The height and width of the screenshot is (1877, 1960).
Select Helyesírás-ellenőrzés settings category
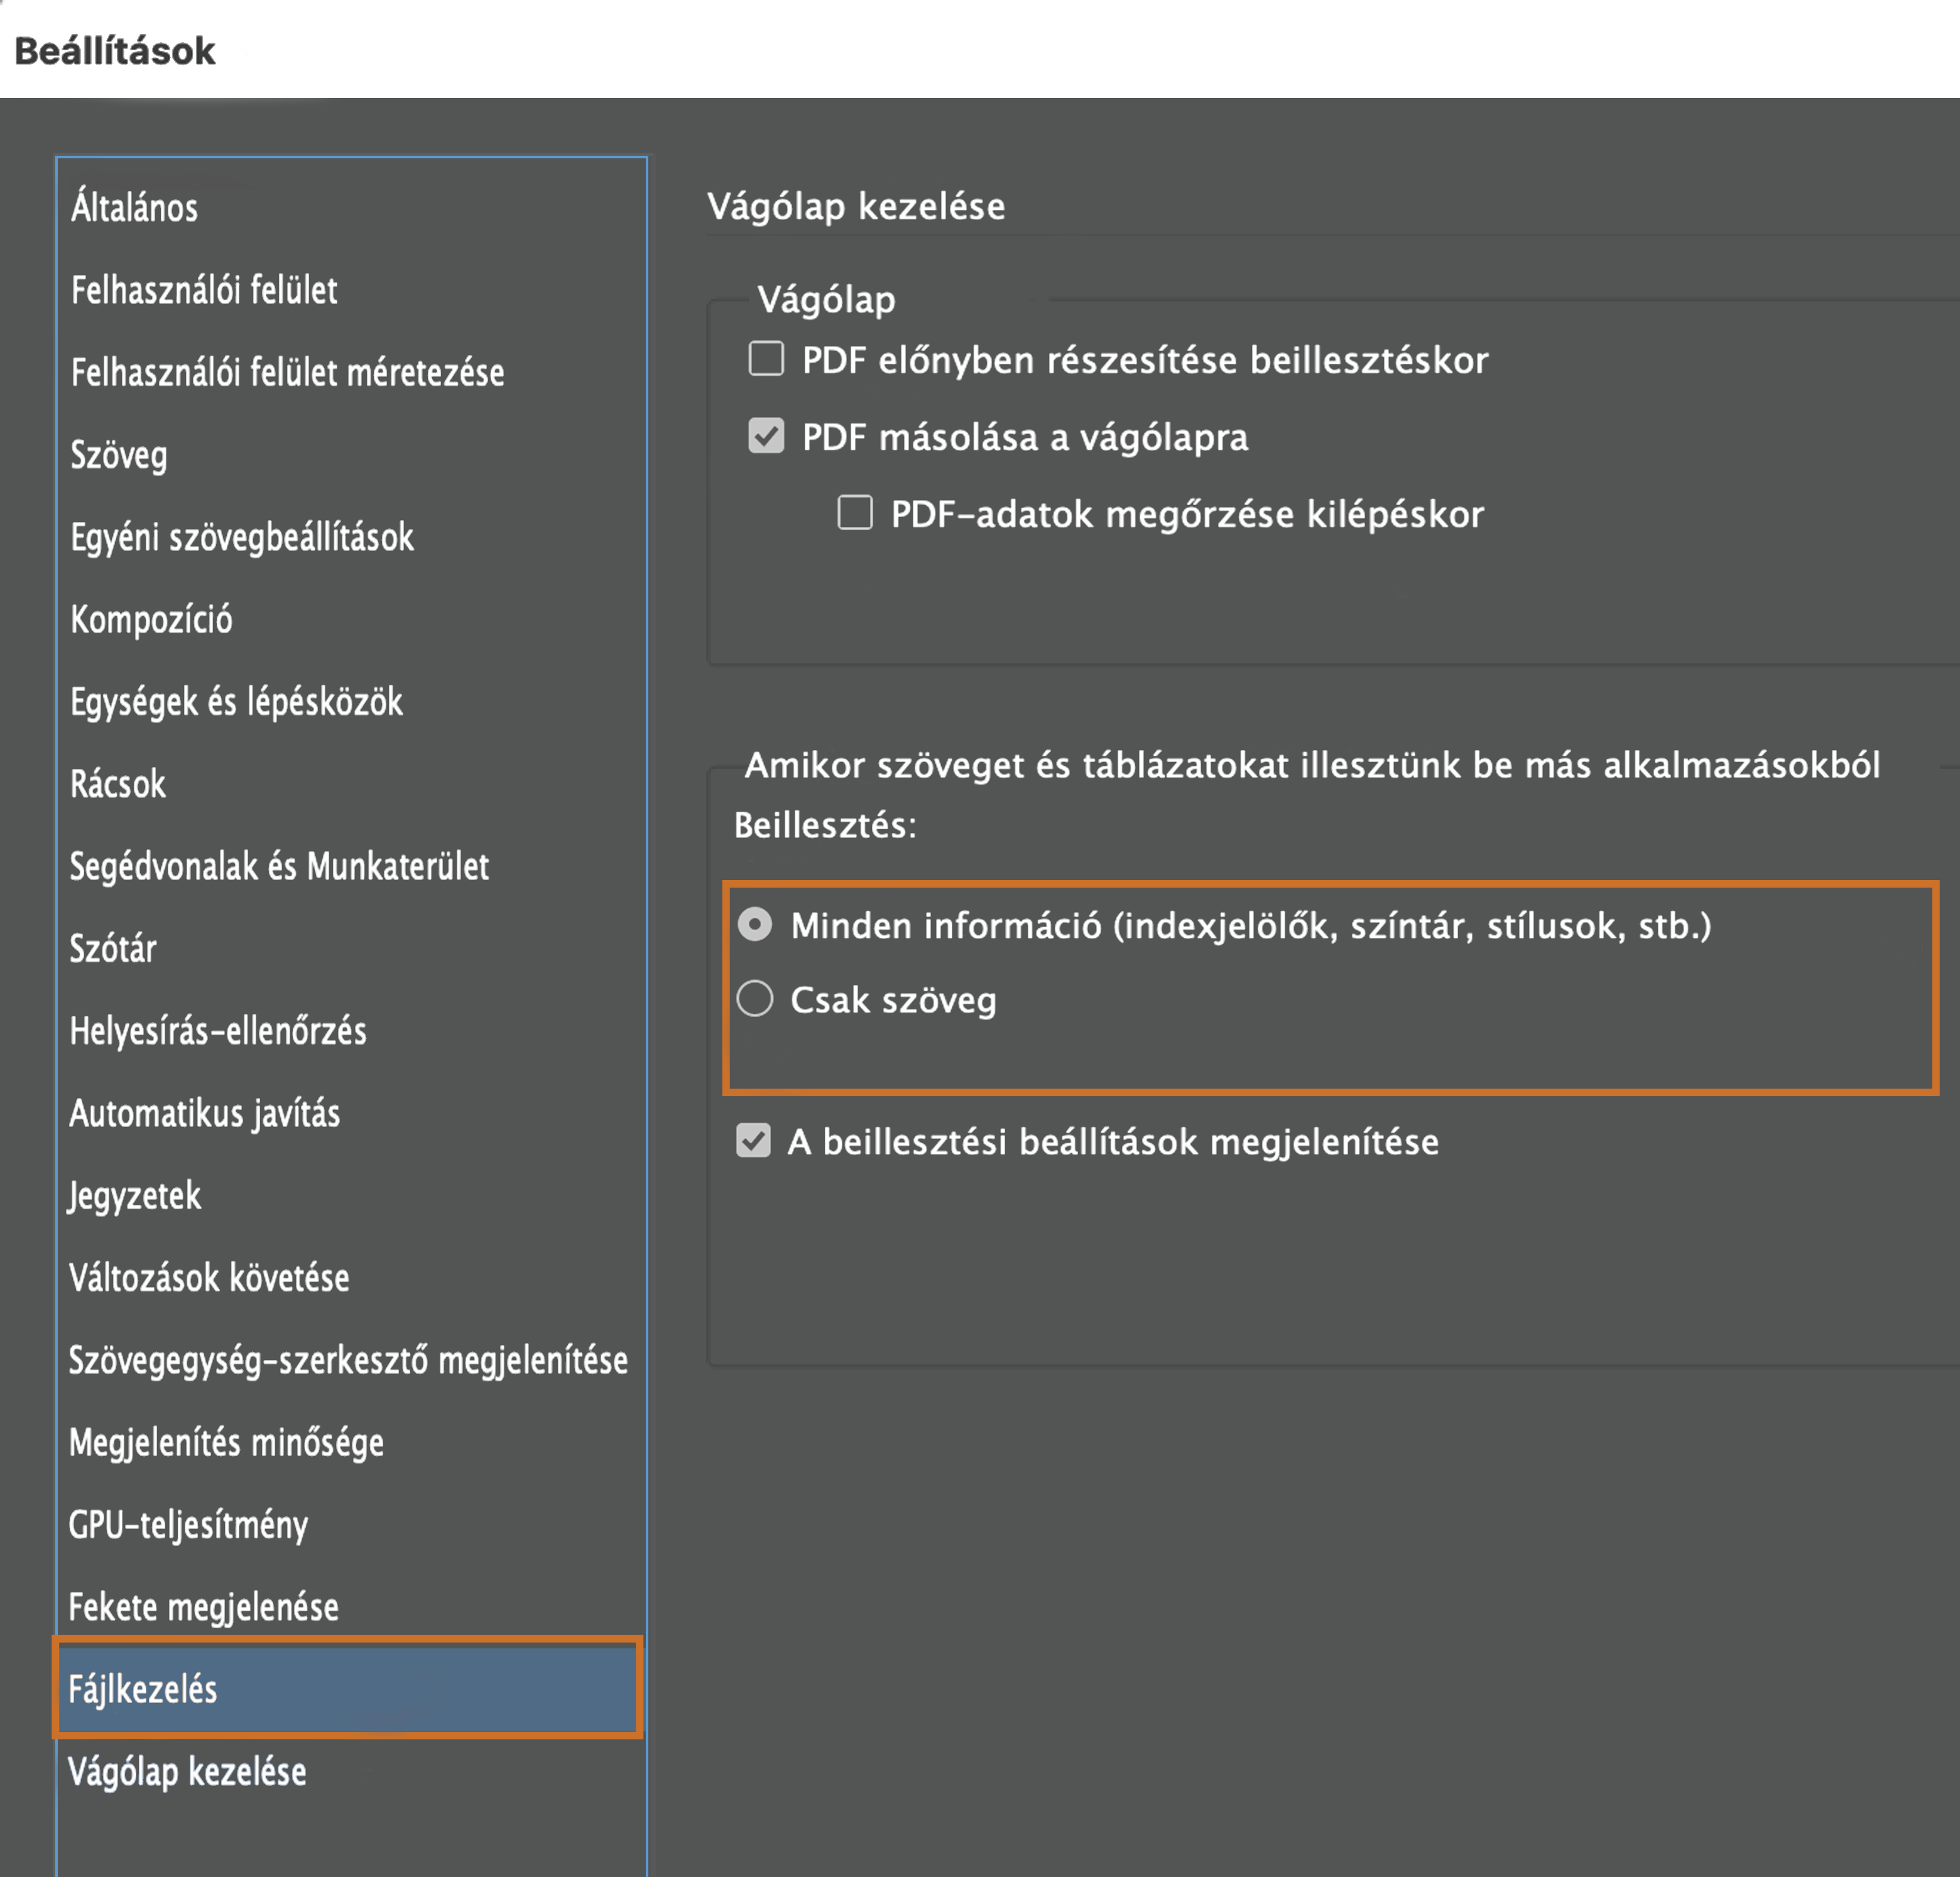pos(218,1031)
